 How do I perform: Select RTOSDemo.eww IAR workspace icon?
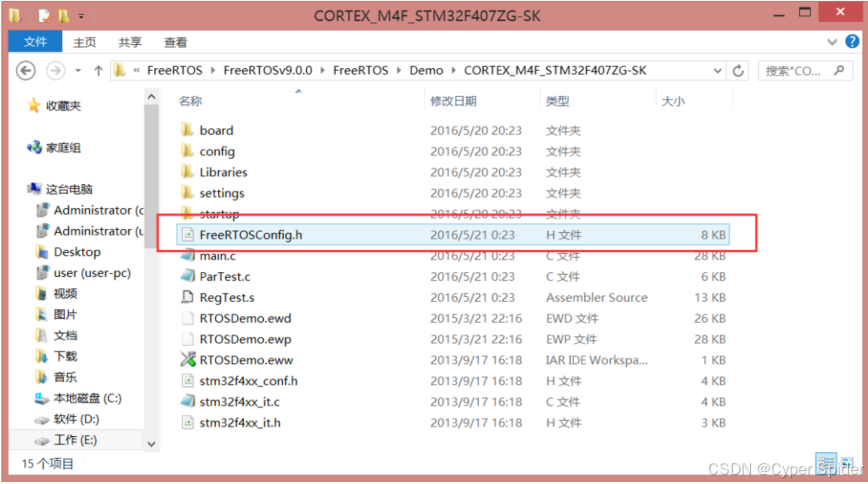click(x=188, y=360)
